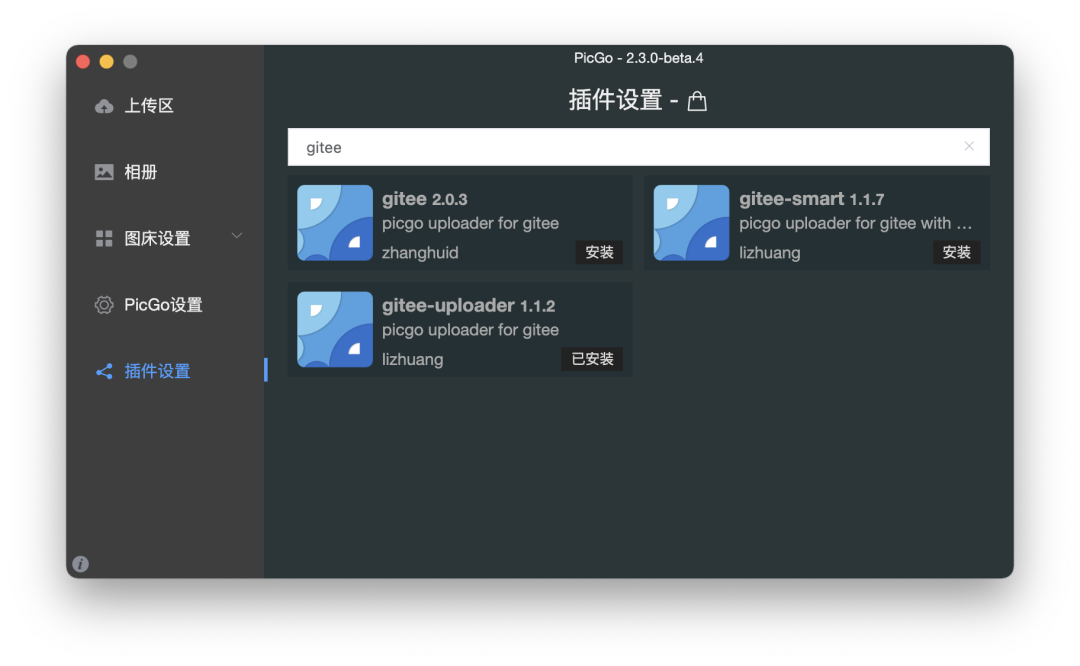Click the info icon at the bottom left

point(80,563)
